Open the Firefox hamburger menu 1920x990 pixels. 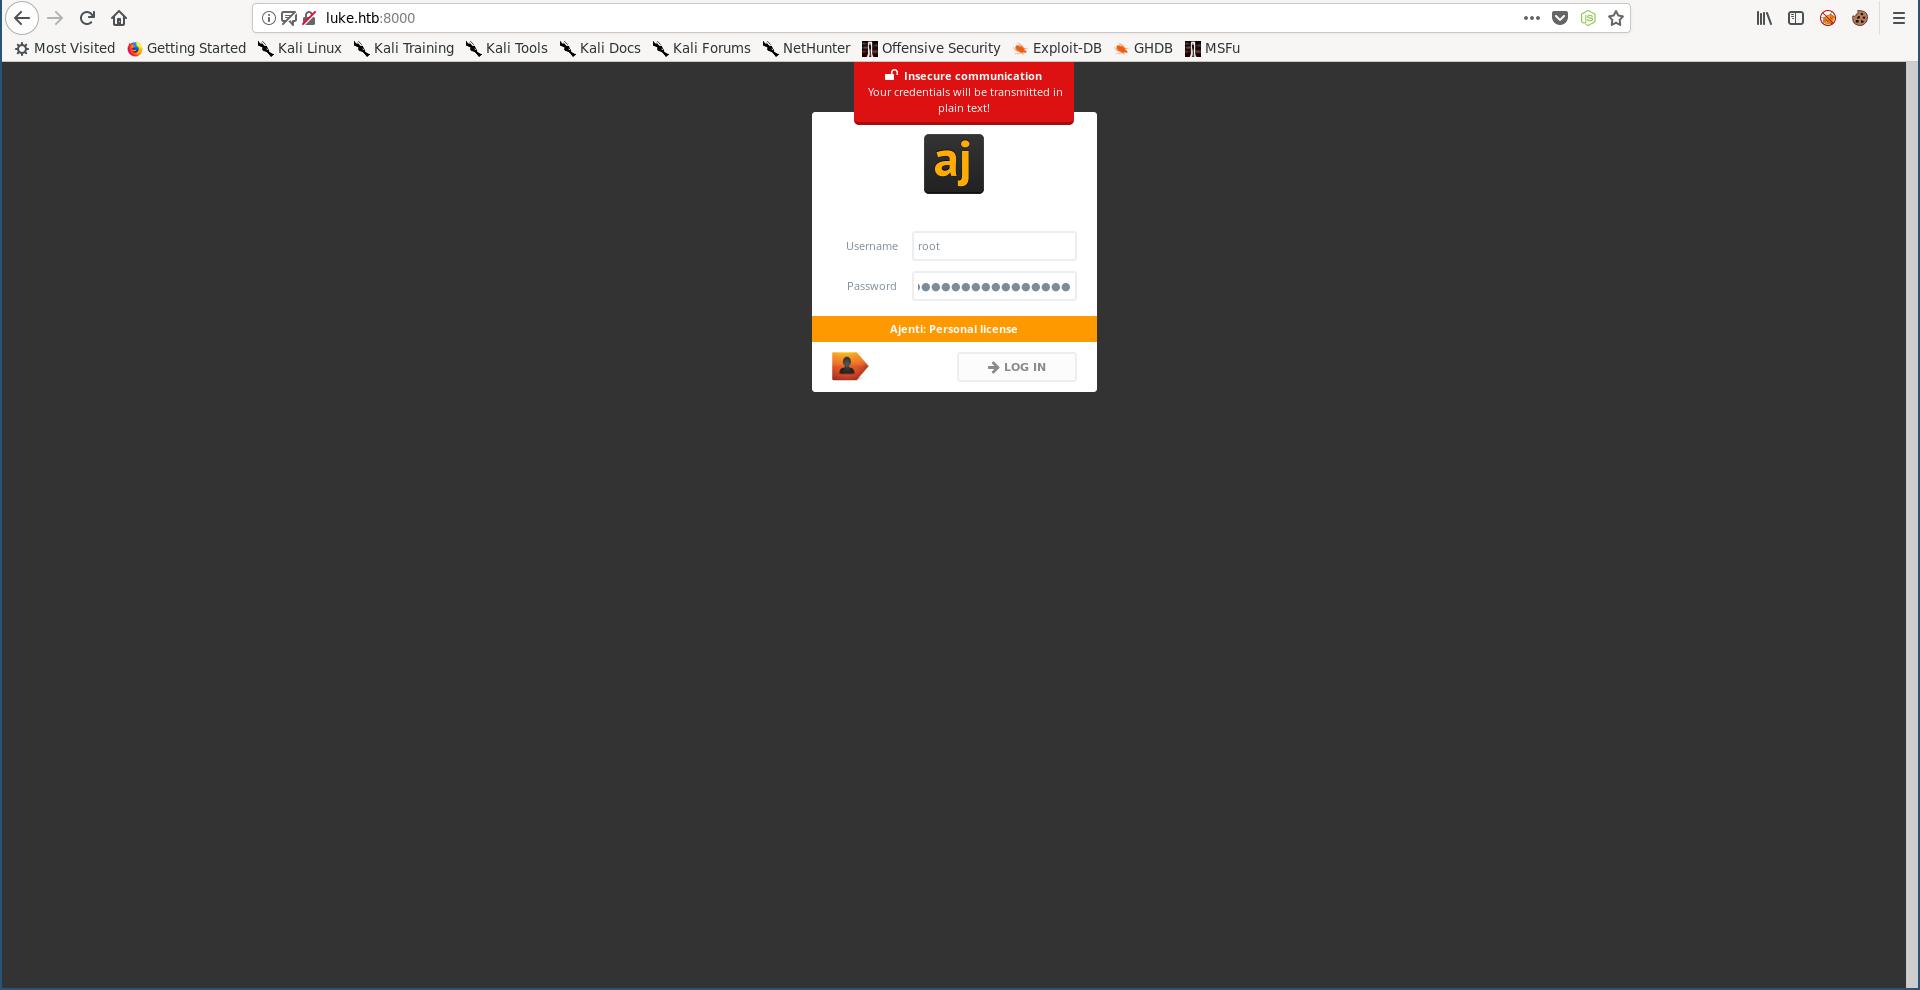click(x=1899, y=18)
